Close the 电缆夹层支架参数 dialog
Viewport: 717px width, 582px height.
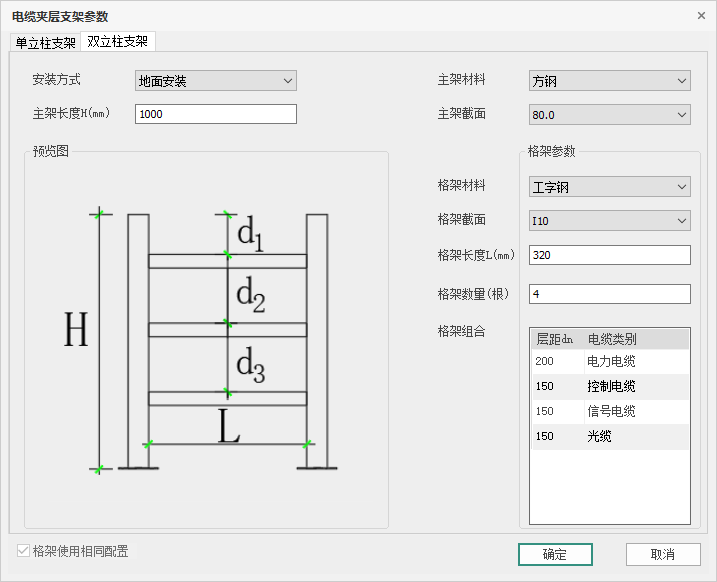(x=699, y=16)
